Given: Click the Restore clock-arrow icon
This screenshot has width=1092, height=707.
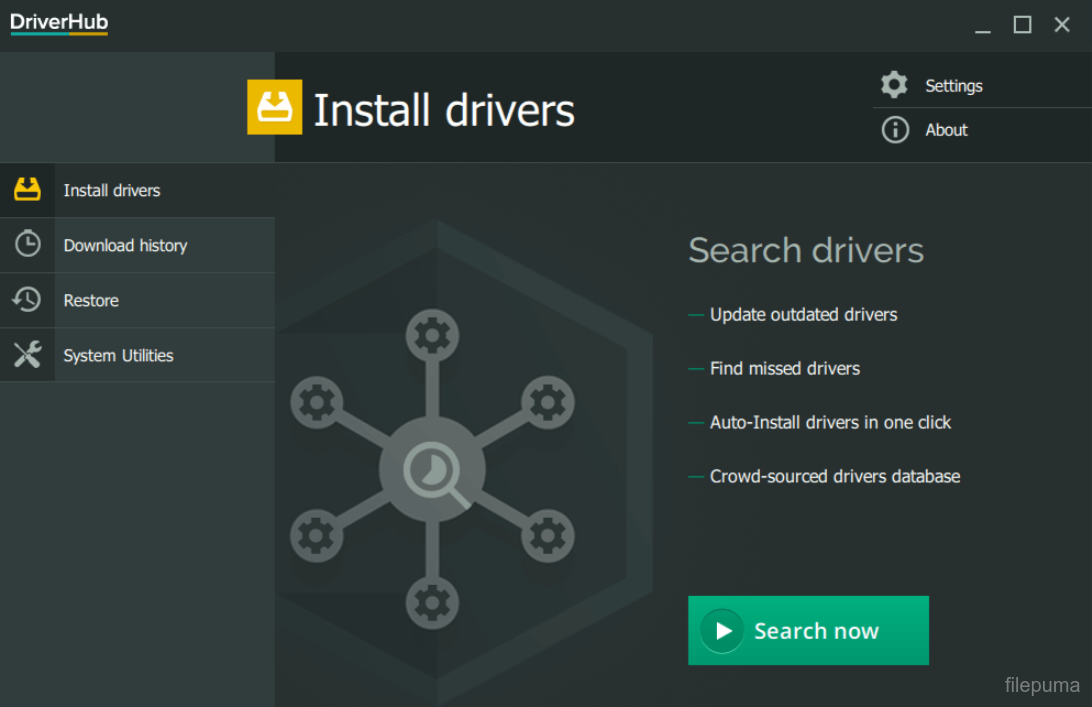Looking at the screenshot, I should [27, 299].
